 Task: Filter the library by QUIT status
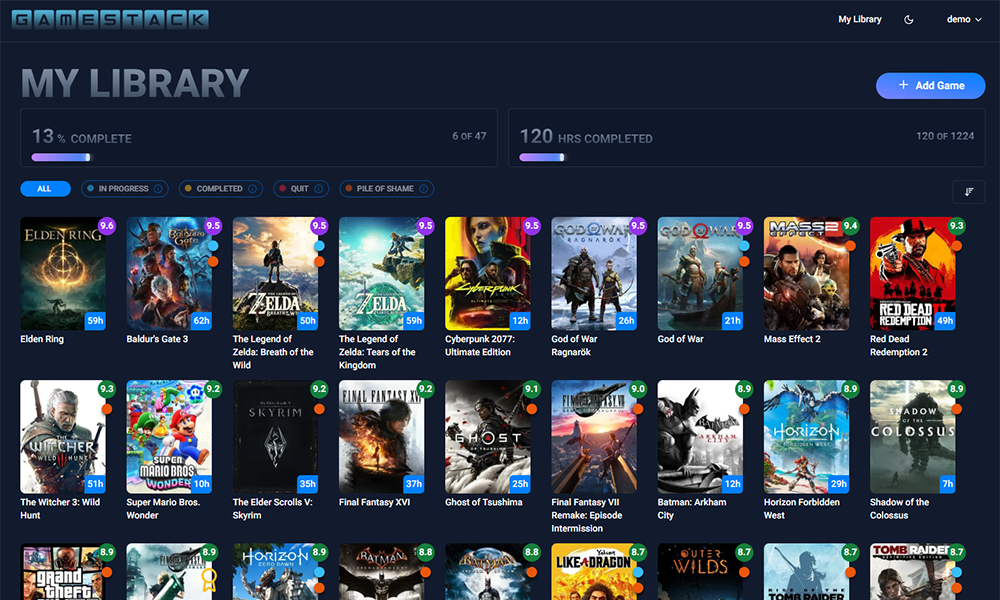(301, 189)
